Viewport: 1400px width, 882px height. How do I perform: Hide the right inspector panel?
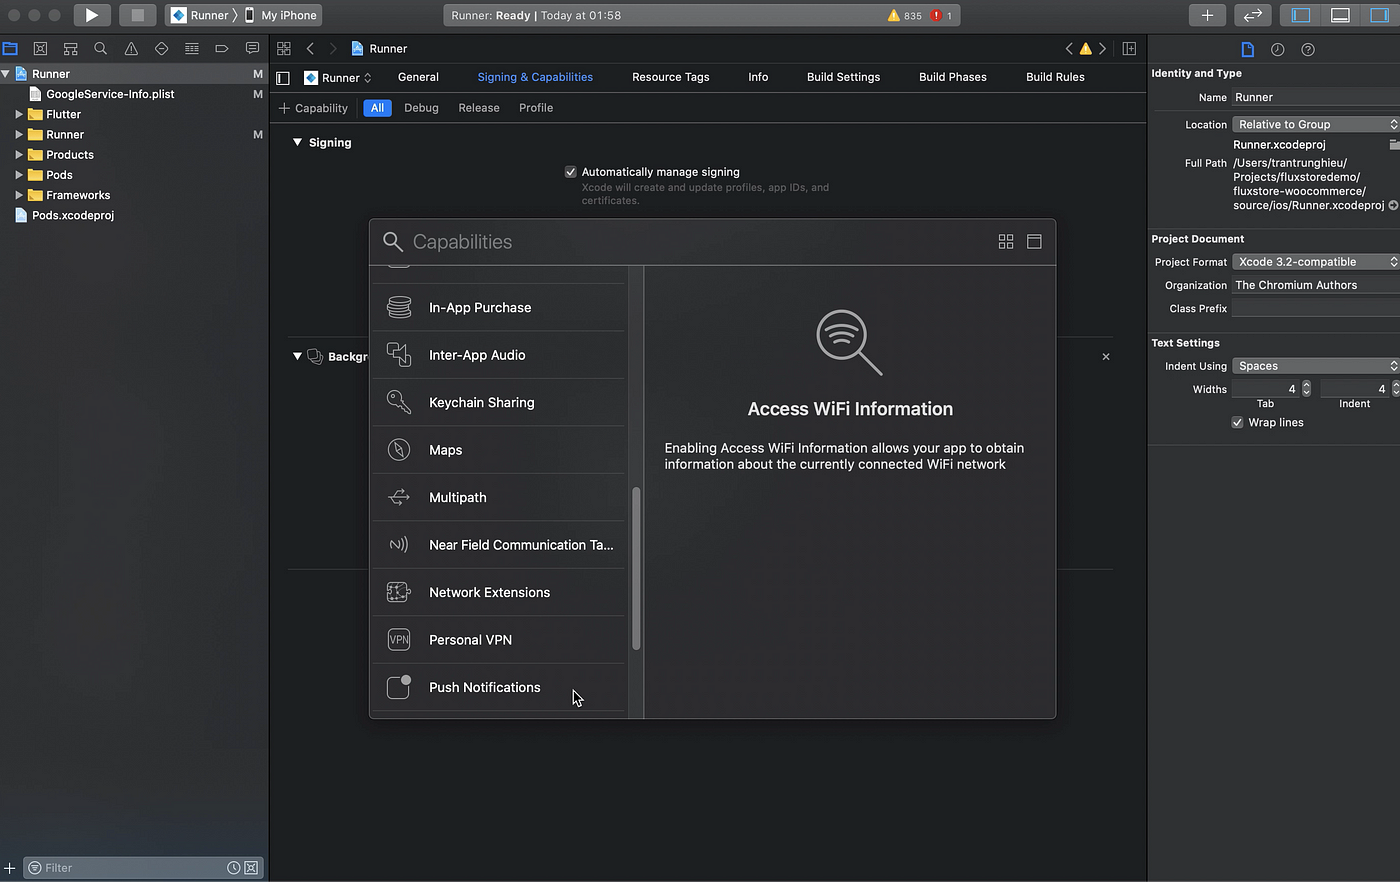click(1379, 15)
